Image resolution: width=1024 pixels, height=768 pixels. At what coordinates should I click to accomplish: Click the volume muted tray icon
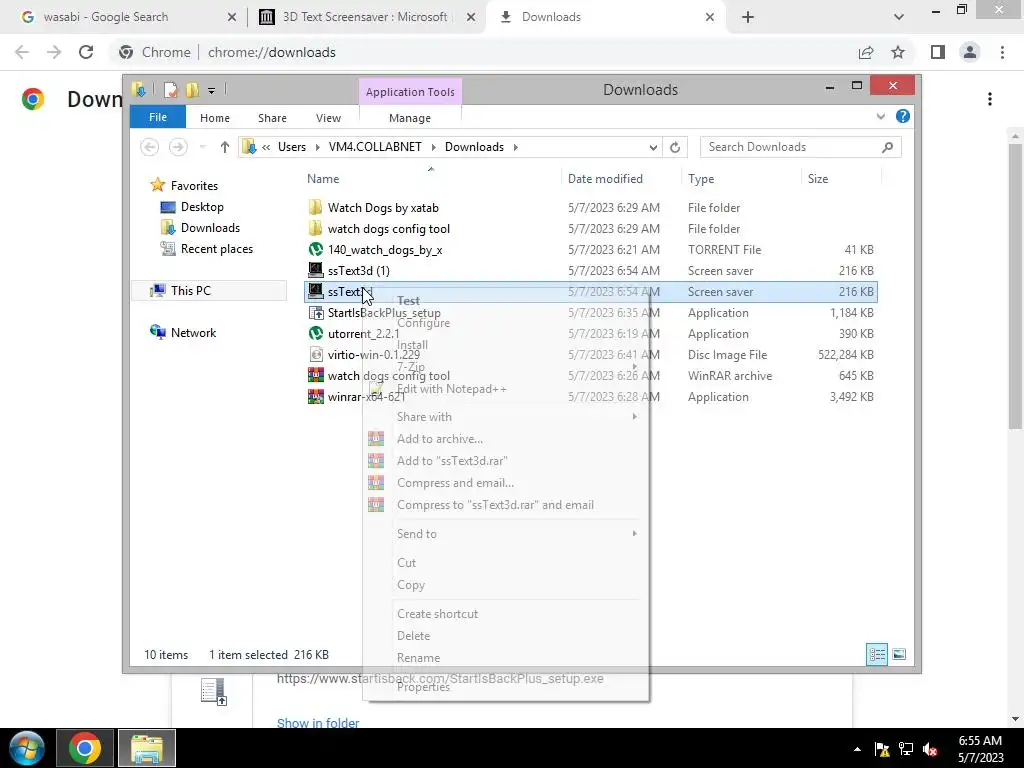[x=930, y=749]
